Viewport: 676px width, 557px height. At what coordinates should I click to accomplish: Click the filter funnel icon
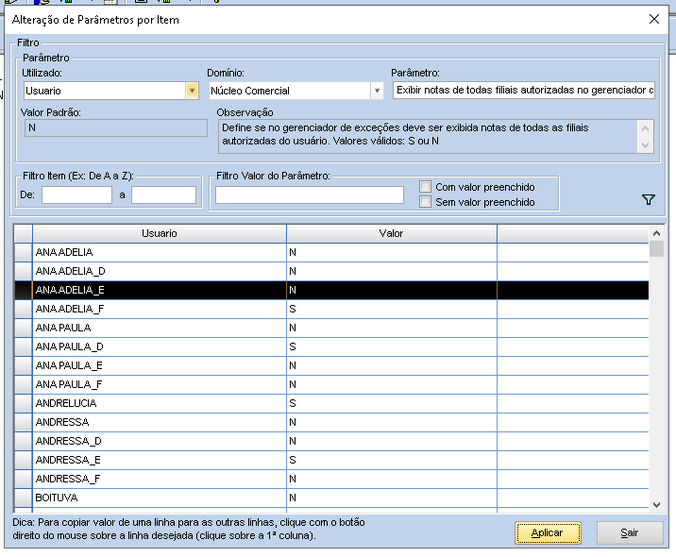tap(648, 199)
